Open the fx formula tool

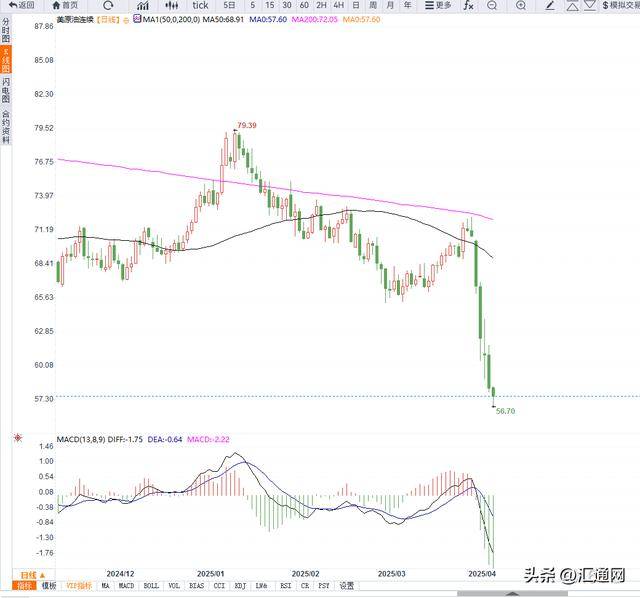[x=469, y=6]
